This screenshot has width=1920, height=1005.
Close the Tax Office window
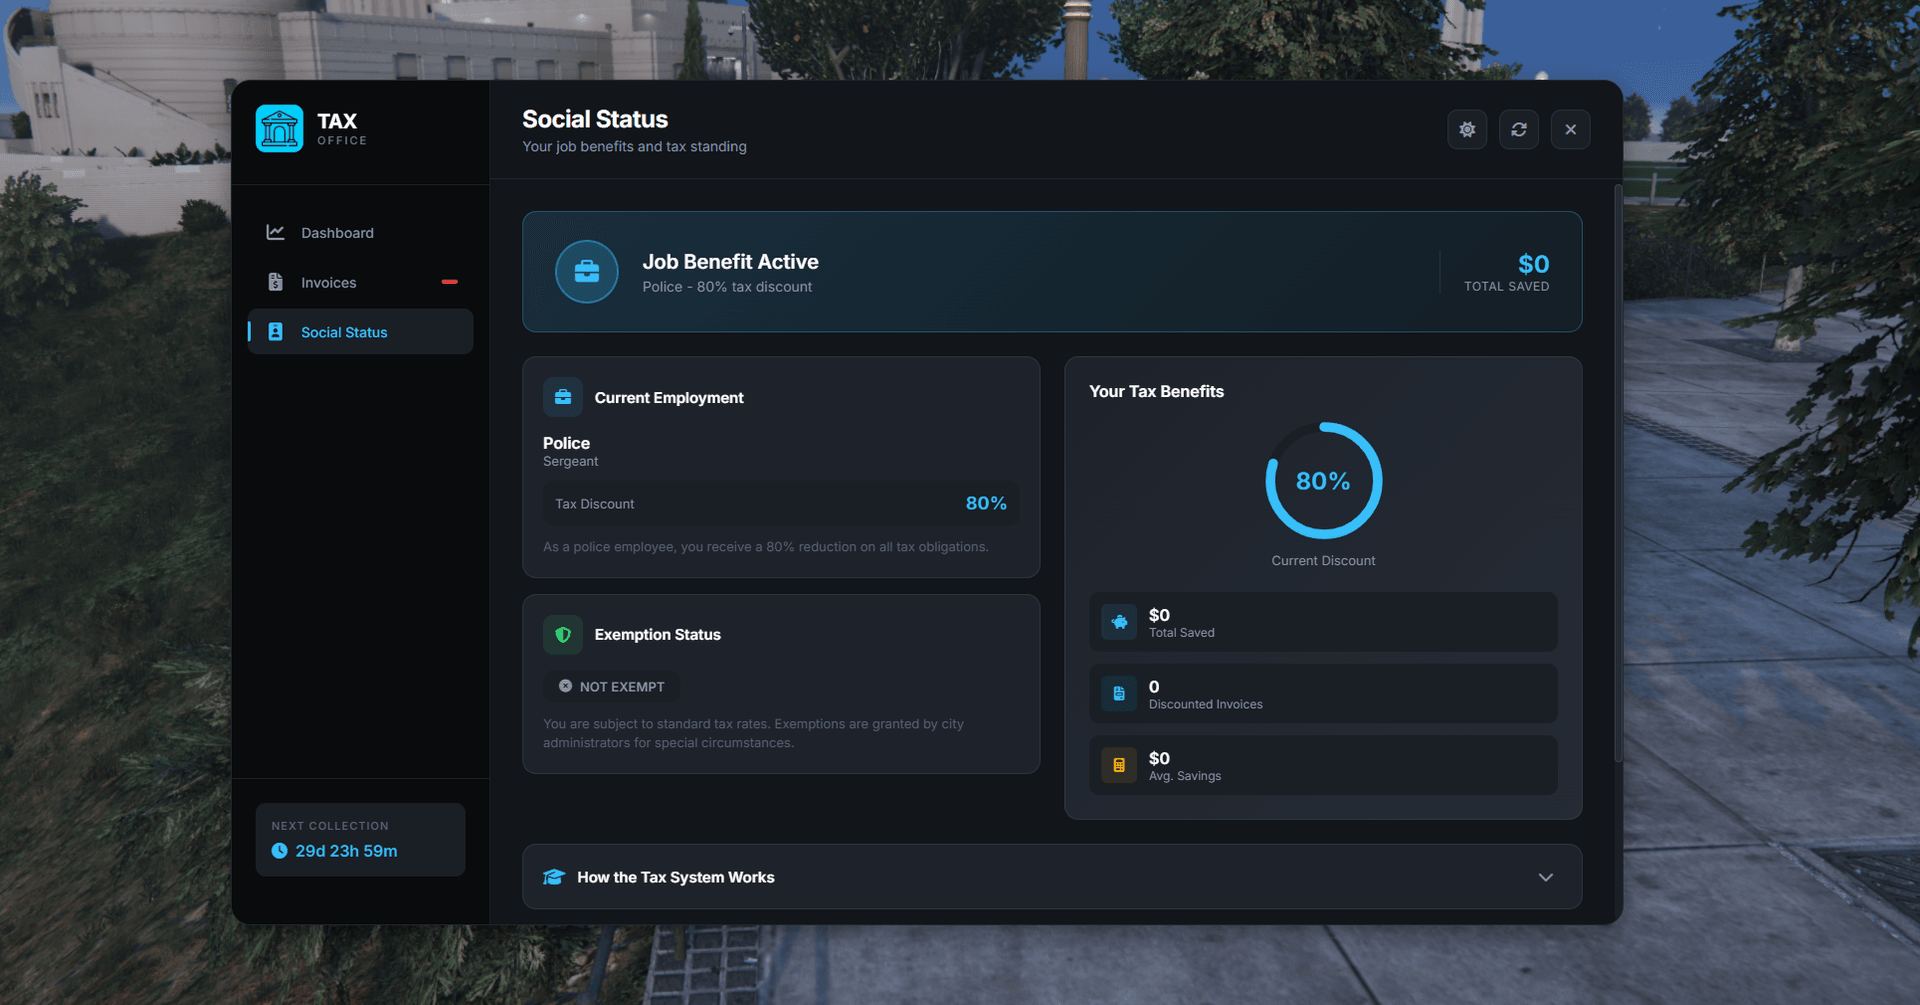coord(1570,130)
